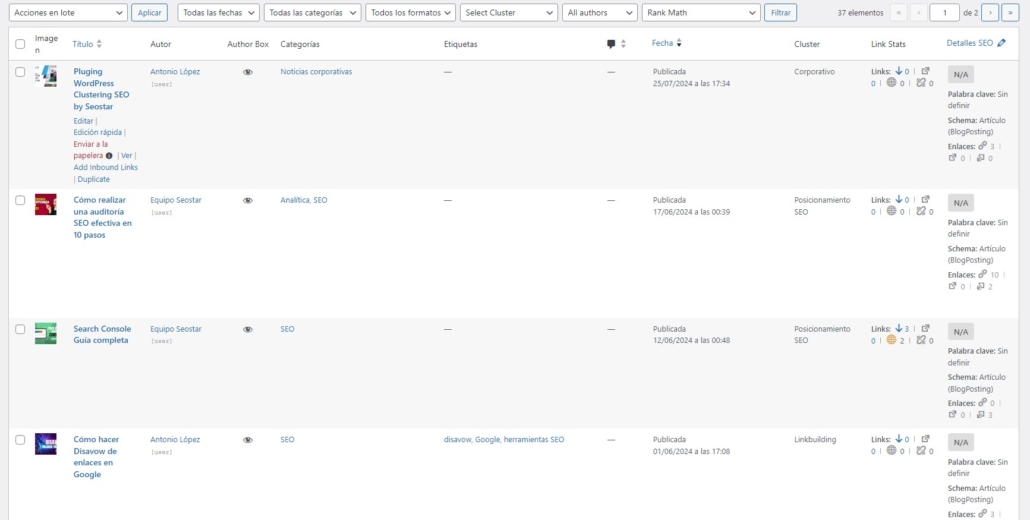Expand the Todas las categorías filter
This screenshot has width=1030, height=520.
coord(313,13)
